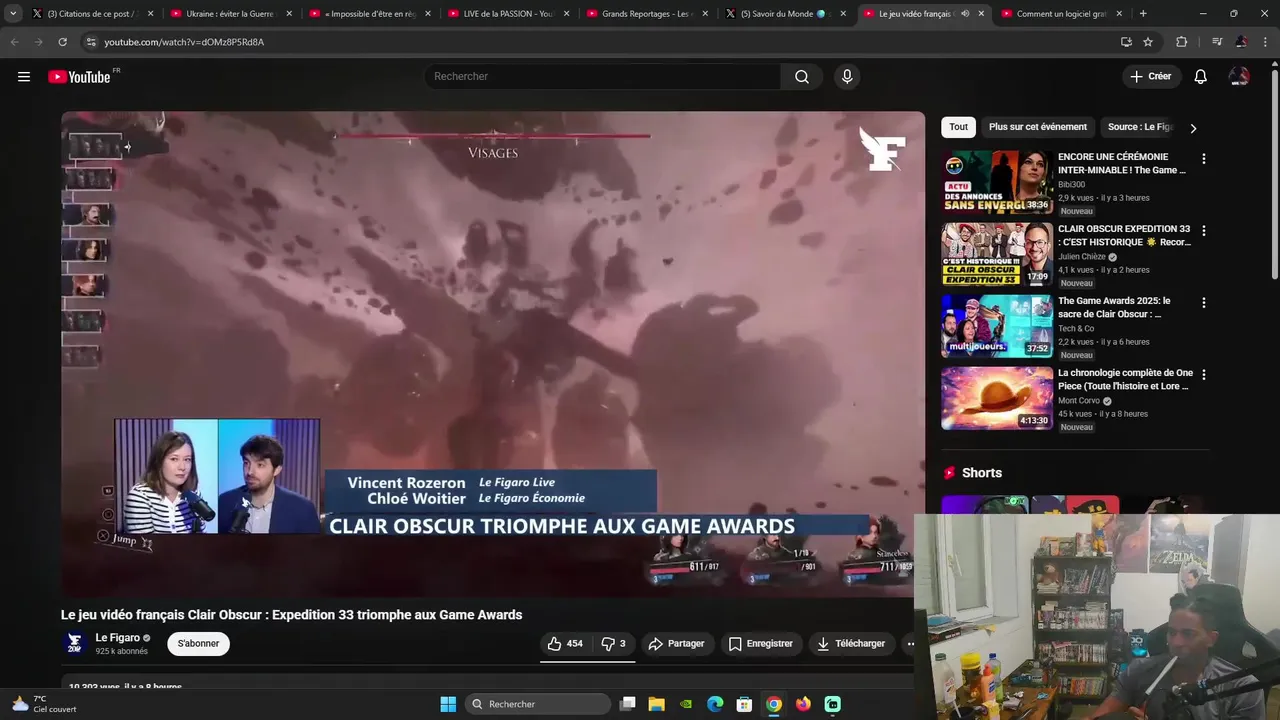Select the Source : Le Figaro chip
The width and height of the screenshot is (1280, 720).
[1140, 127]
